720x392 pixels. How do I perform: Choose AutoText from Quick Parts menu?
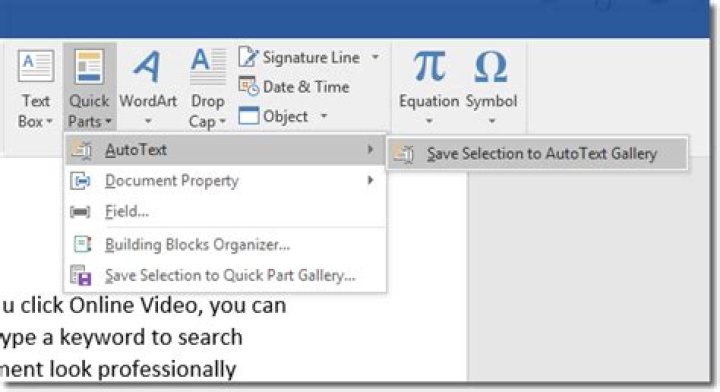pyautogui.click(x=225, y=150)
